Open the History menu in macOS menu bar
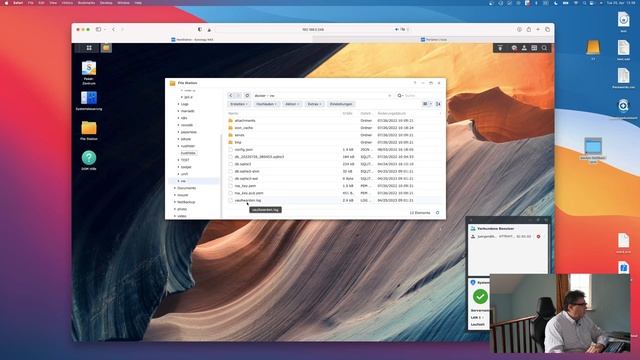This screenshot has height=360, width=640. pos(67,3)
